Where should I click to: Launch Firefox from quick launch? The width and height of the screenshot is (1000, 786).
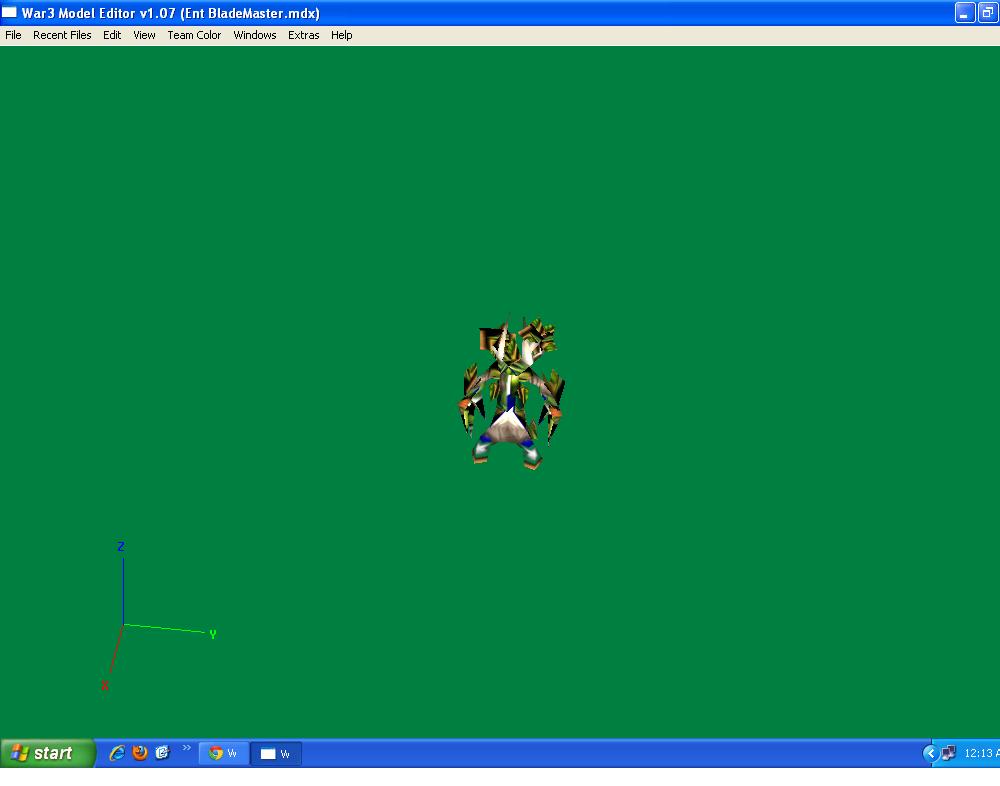pyautogui.click(x=140, y=753)
